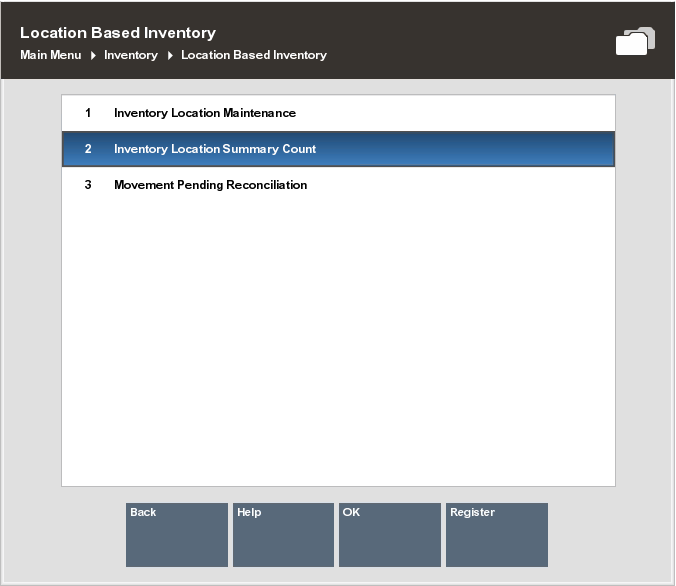Navigate to Main Menu breadcrumb
Viewport: 676px width, 586px height.
(50, 55)
